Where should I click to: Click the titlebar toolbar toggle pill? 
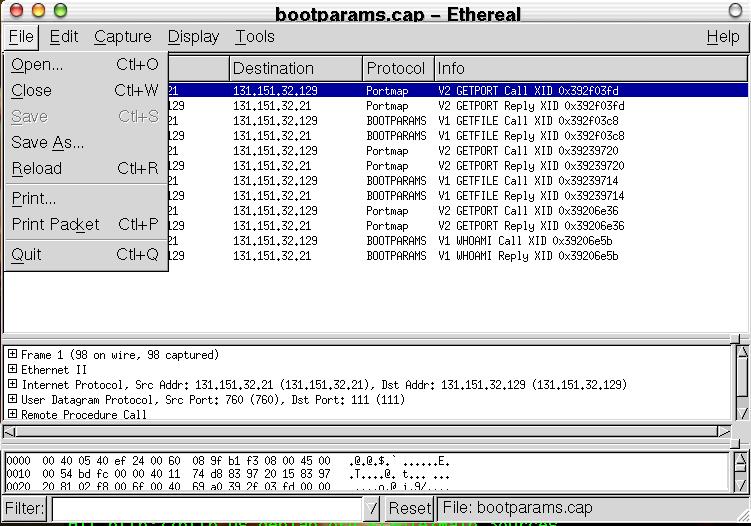tap(735, 10)
